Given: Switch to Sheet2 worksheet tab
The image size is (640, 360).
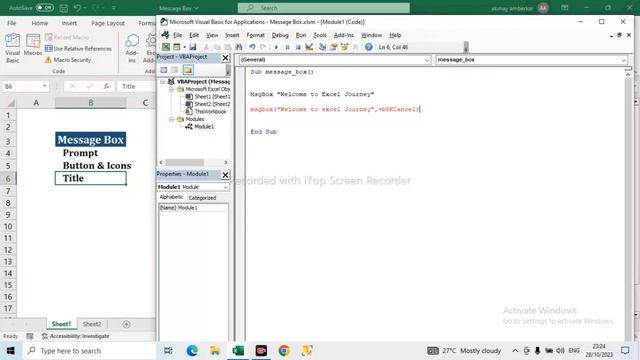Looking at the screenshot, I should pyautogui.click(x=92, y=324).
